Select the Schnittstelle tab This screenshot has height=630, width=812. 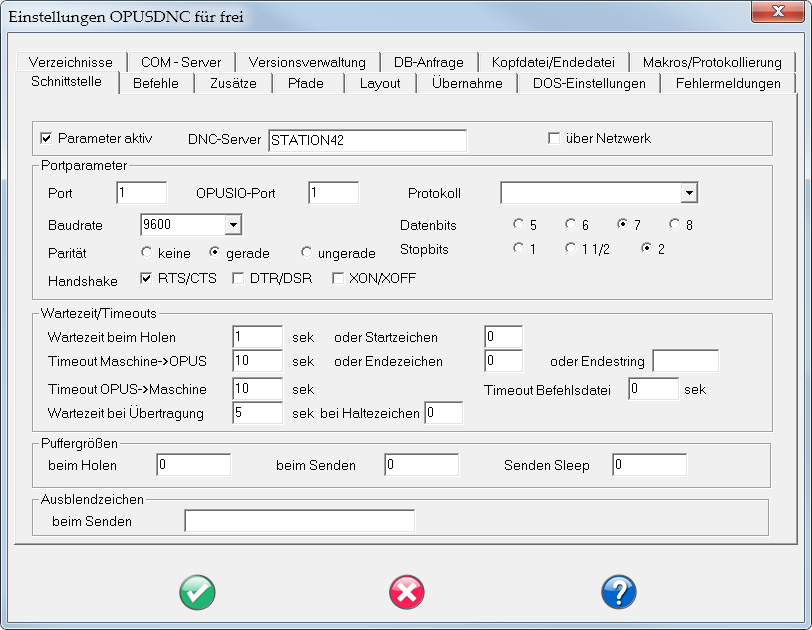tap(66, 82)
